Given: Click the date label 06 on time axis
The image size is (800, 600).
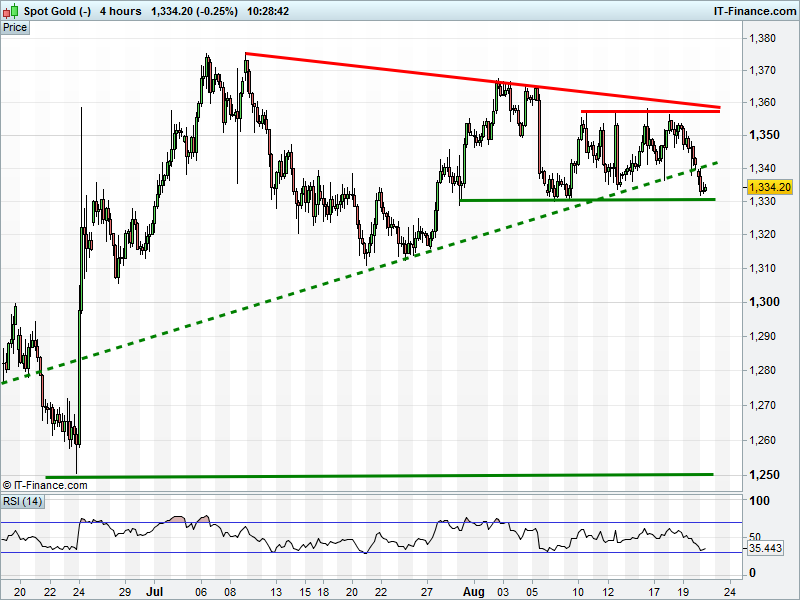Looking at the screenshot, I should (x=201, y=592).
